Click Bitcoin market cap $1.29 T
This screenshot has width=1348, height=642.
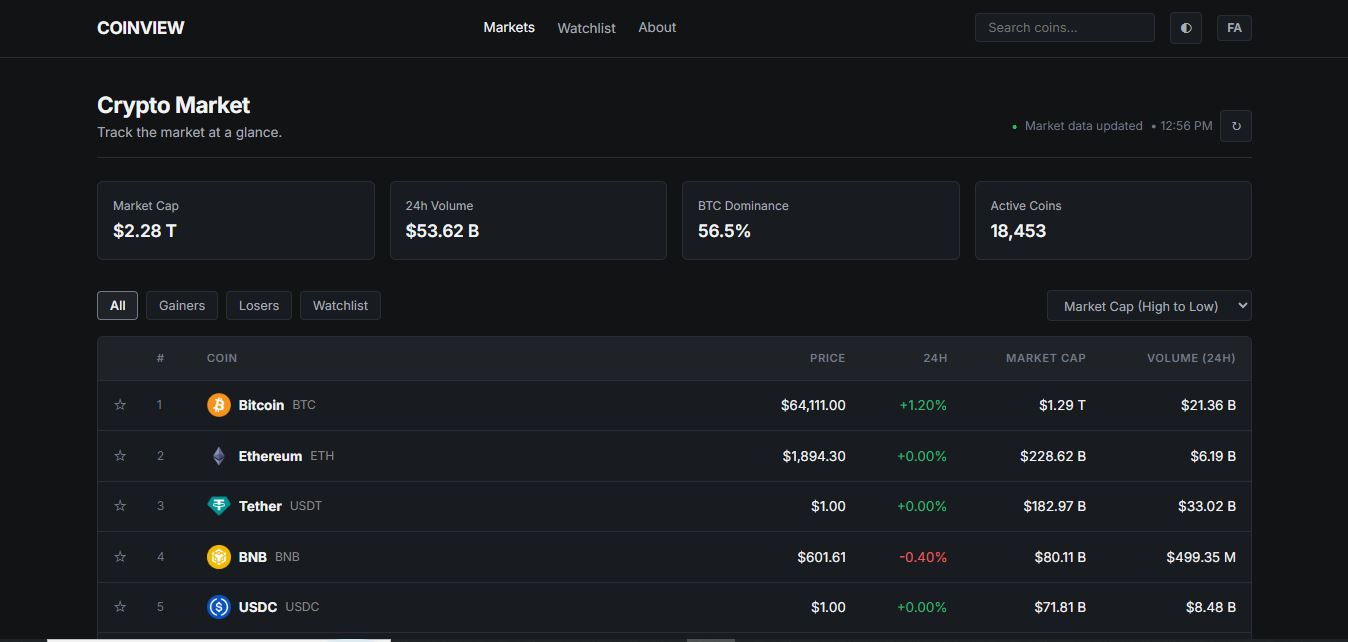click(x=1062, y=405)
